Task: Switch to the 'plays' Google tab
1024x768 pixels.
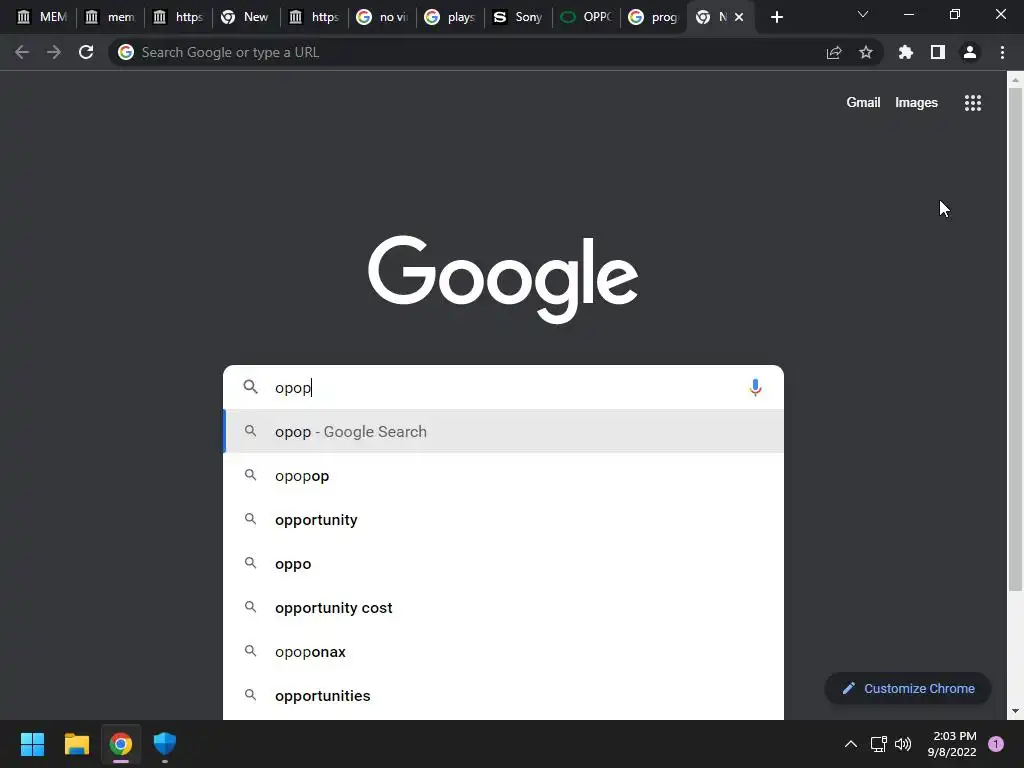Action: click(451, 17)
